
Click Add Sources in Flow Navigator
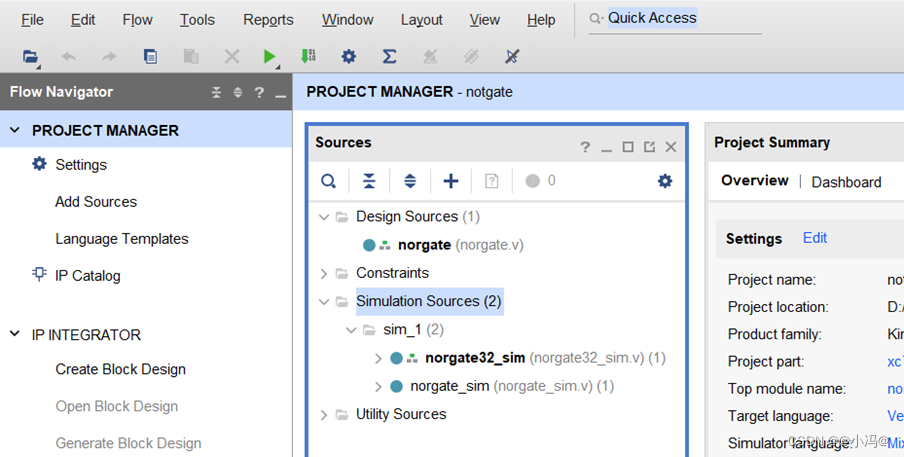96,202
